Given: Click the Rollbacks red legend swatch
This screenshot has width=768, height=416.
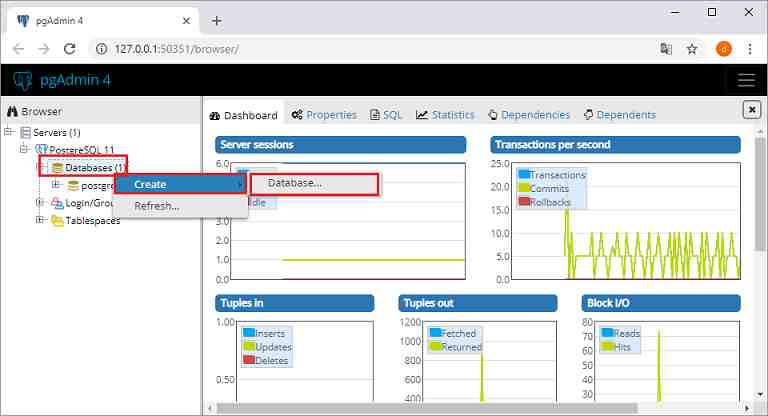Looking at the screenshot, I should point(524,201).
